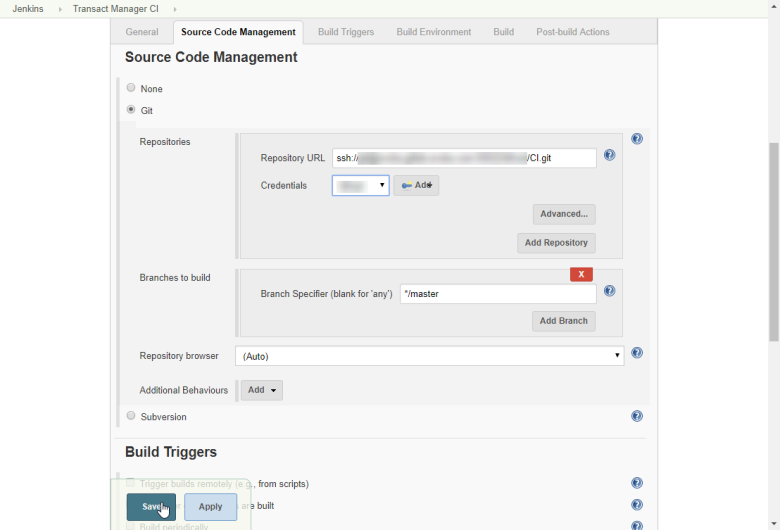This screenshot has width=780, height=530.
Task: Switch to the Build Environment tab
Action: coord(434,32)
